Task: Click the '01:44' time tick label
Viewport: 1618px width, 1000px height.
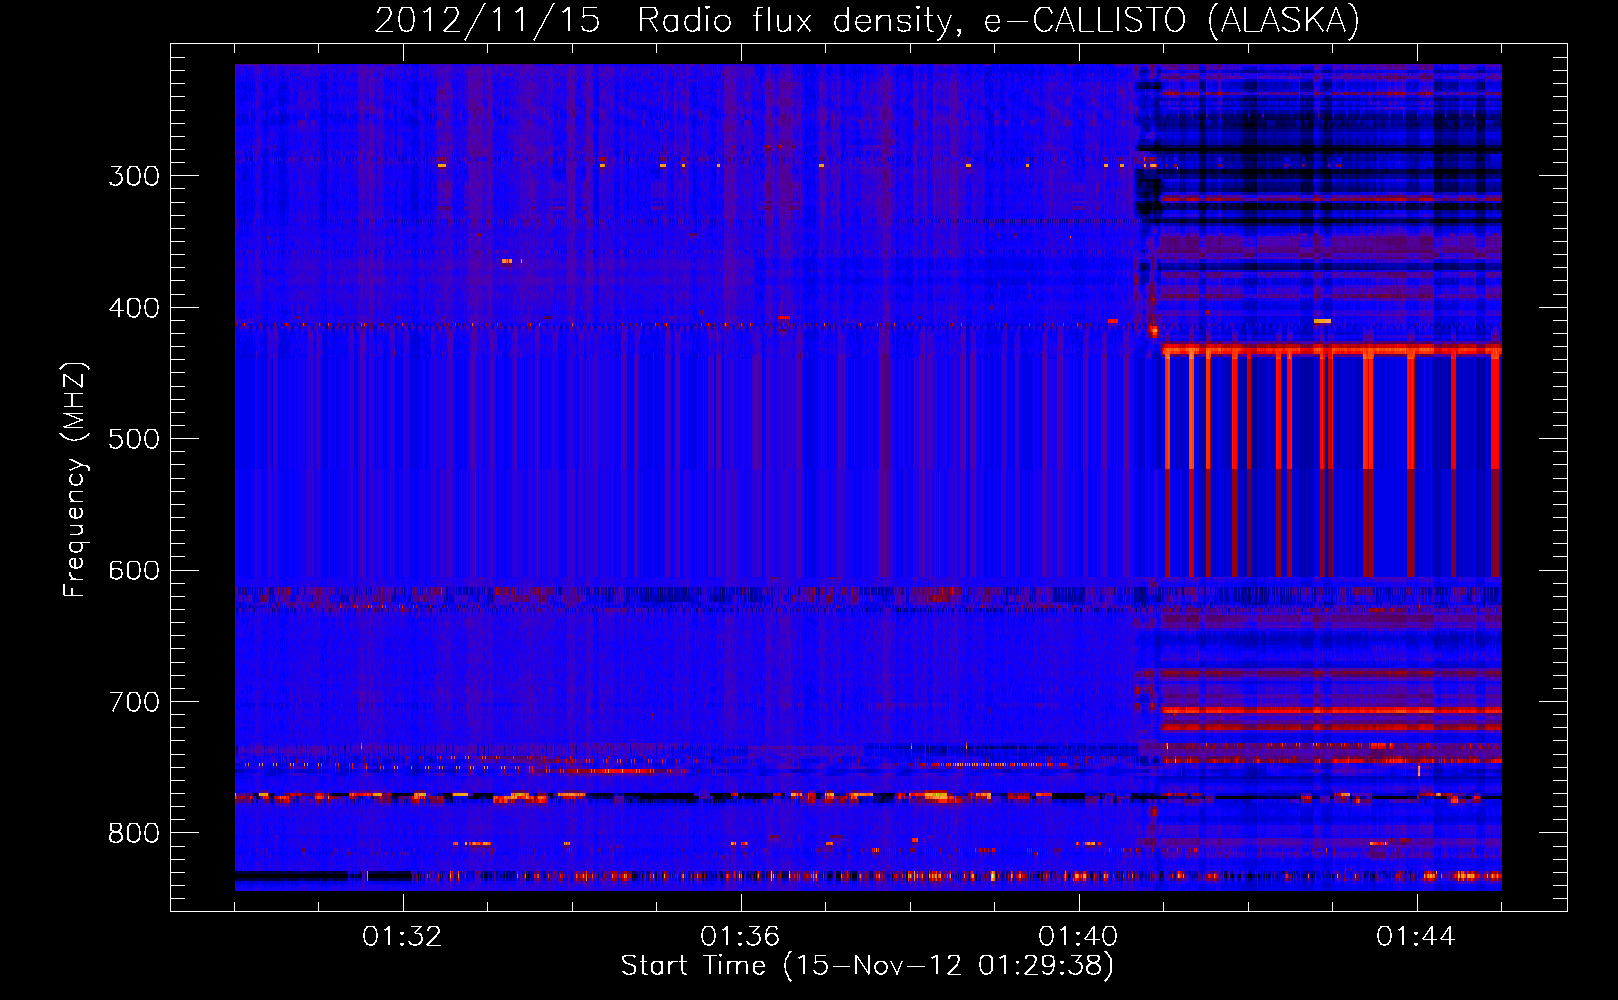Action: [1416, 937]
